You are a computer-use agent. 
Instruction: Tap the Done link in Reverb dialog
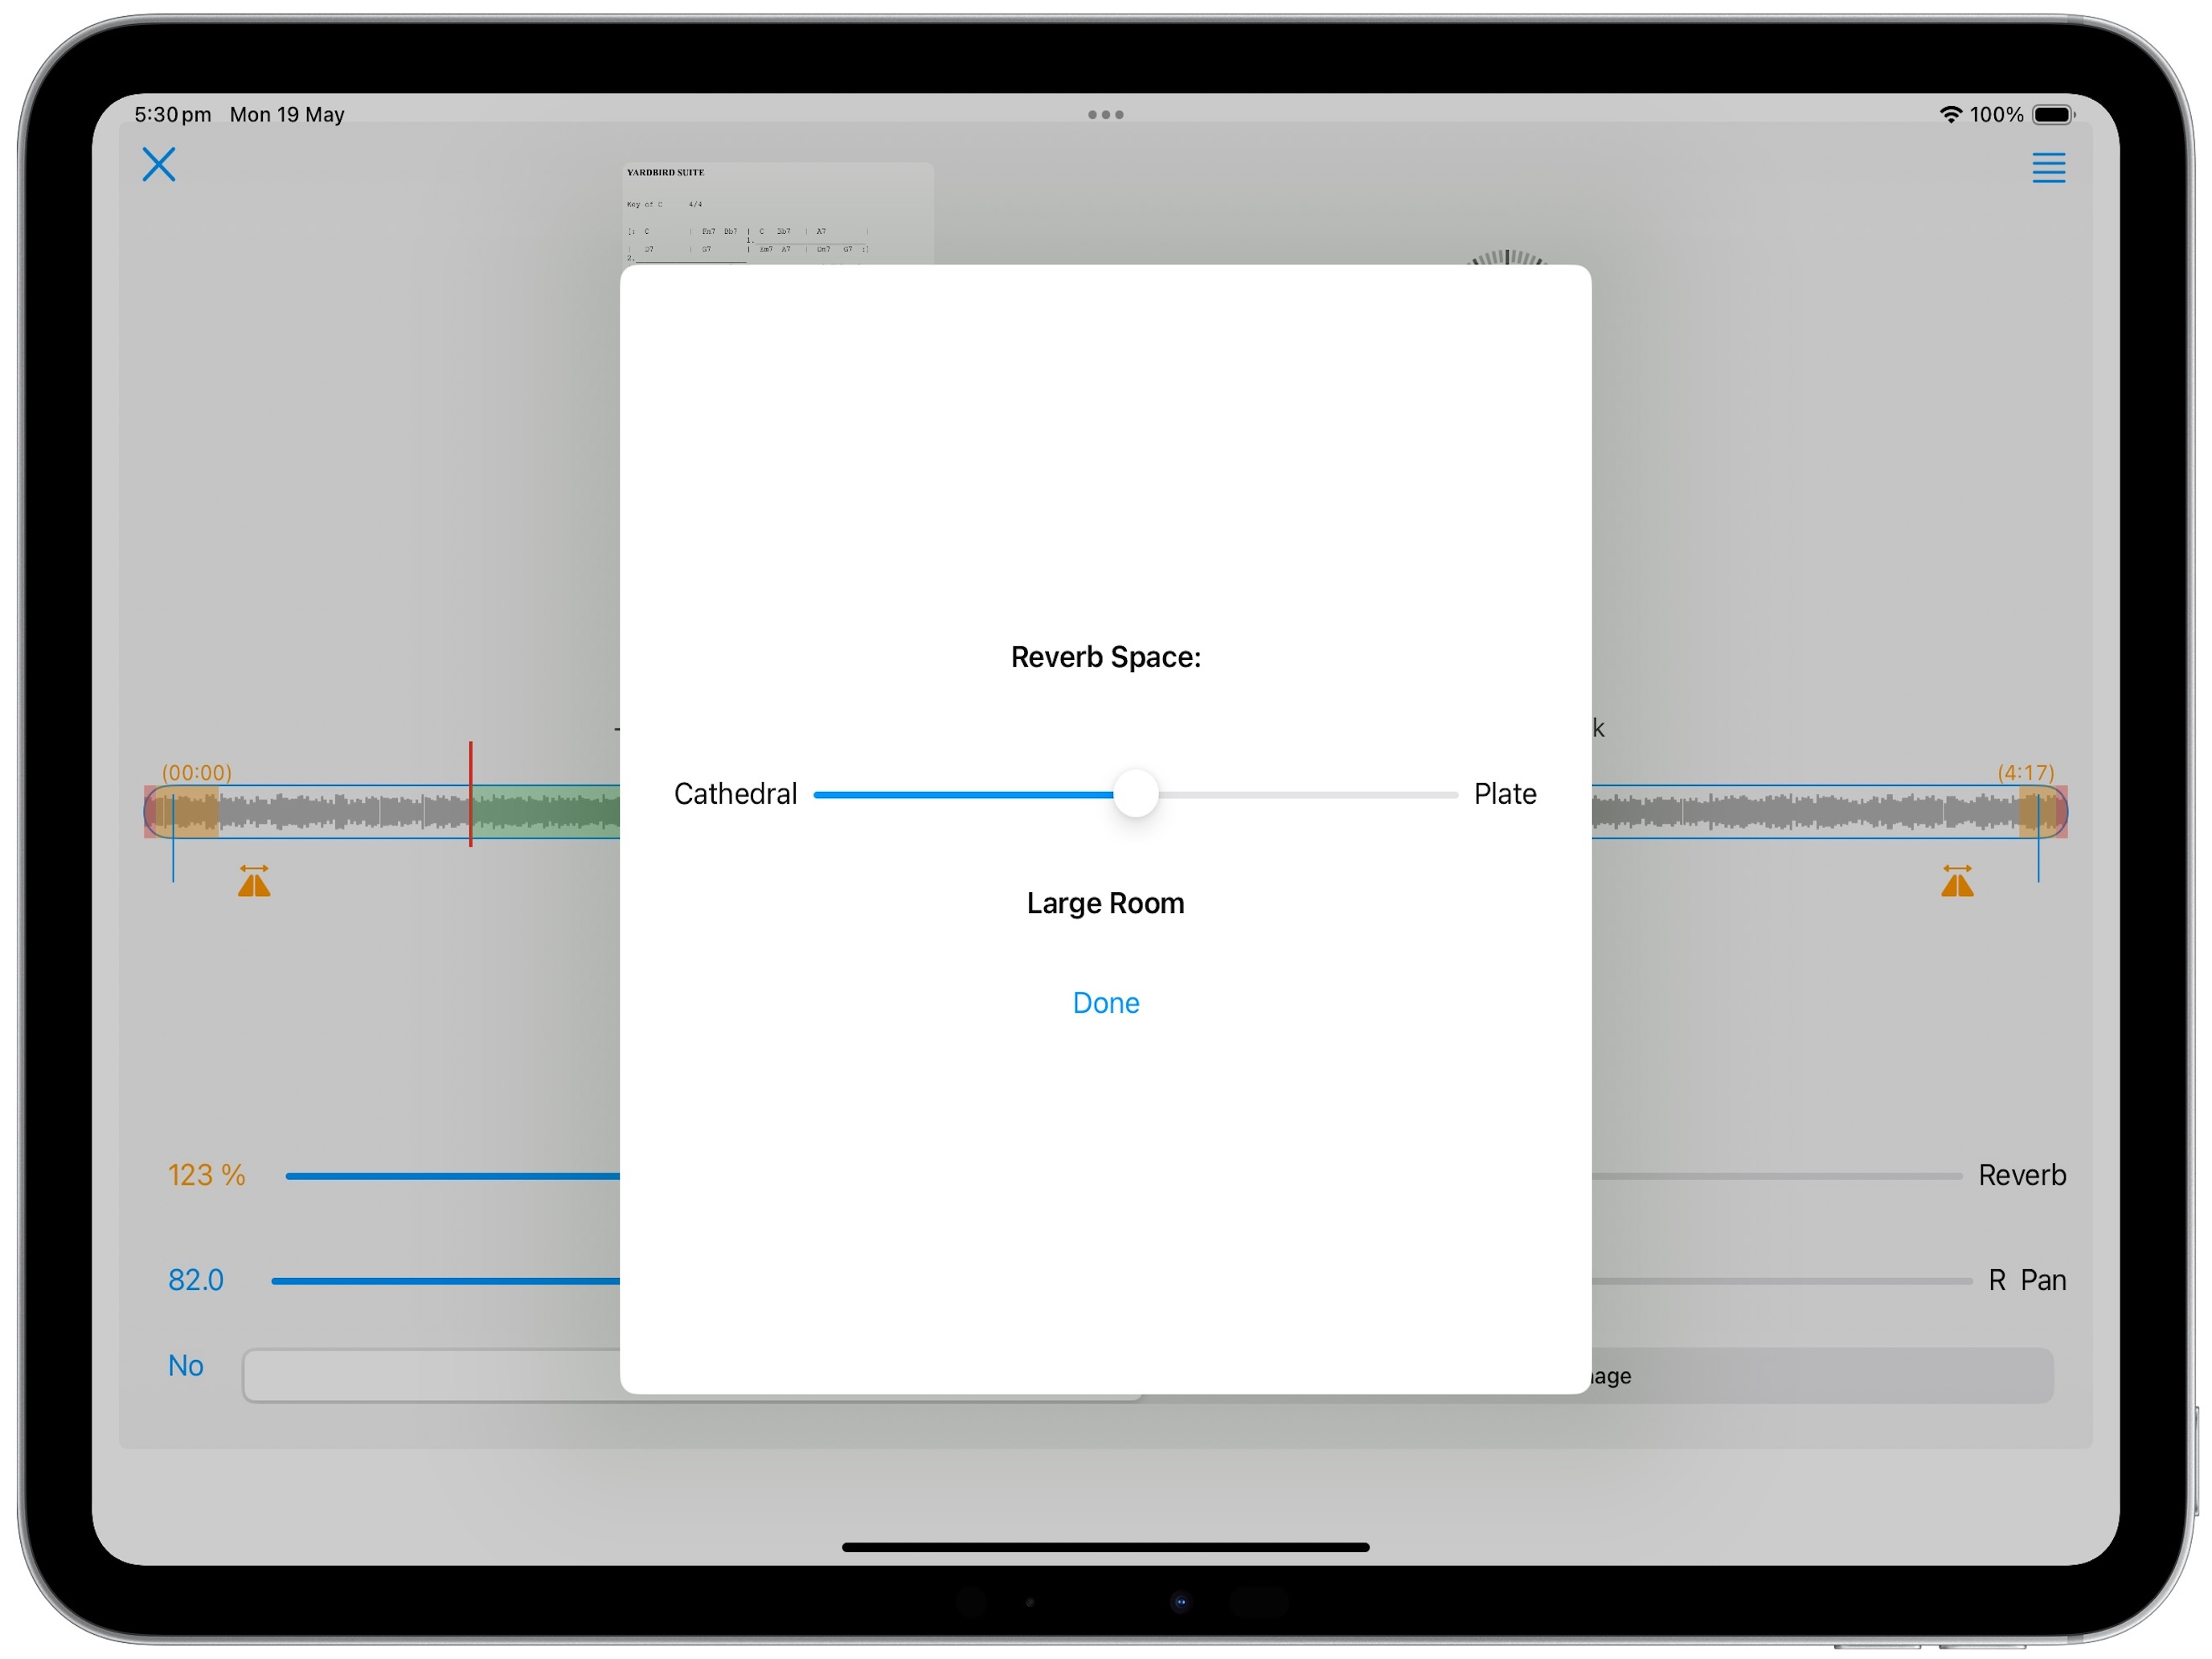point(1105,1003)
